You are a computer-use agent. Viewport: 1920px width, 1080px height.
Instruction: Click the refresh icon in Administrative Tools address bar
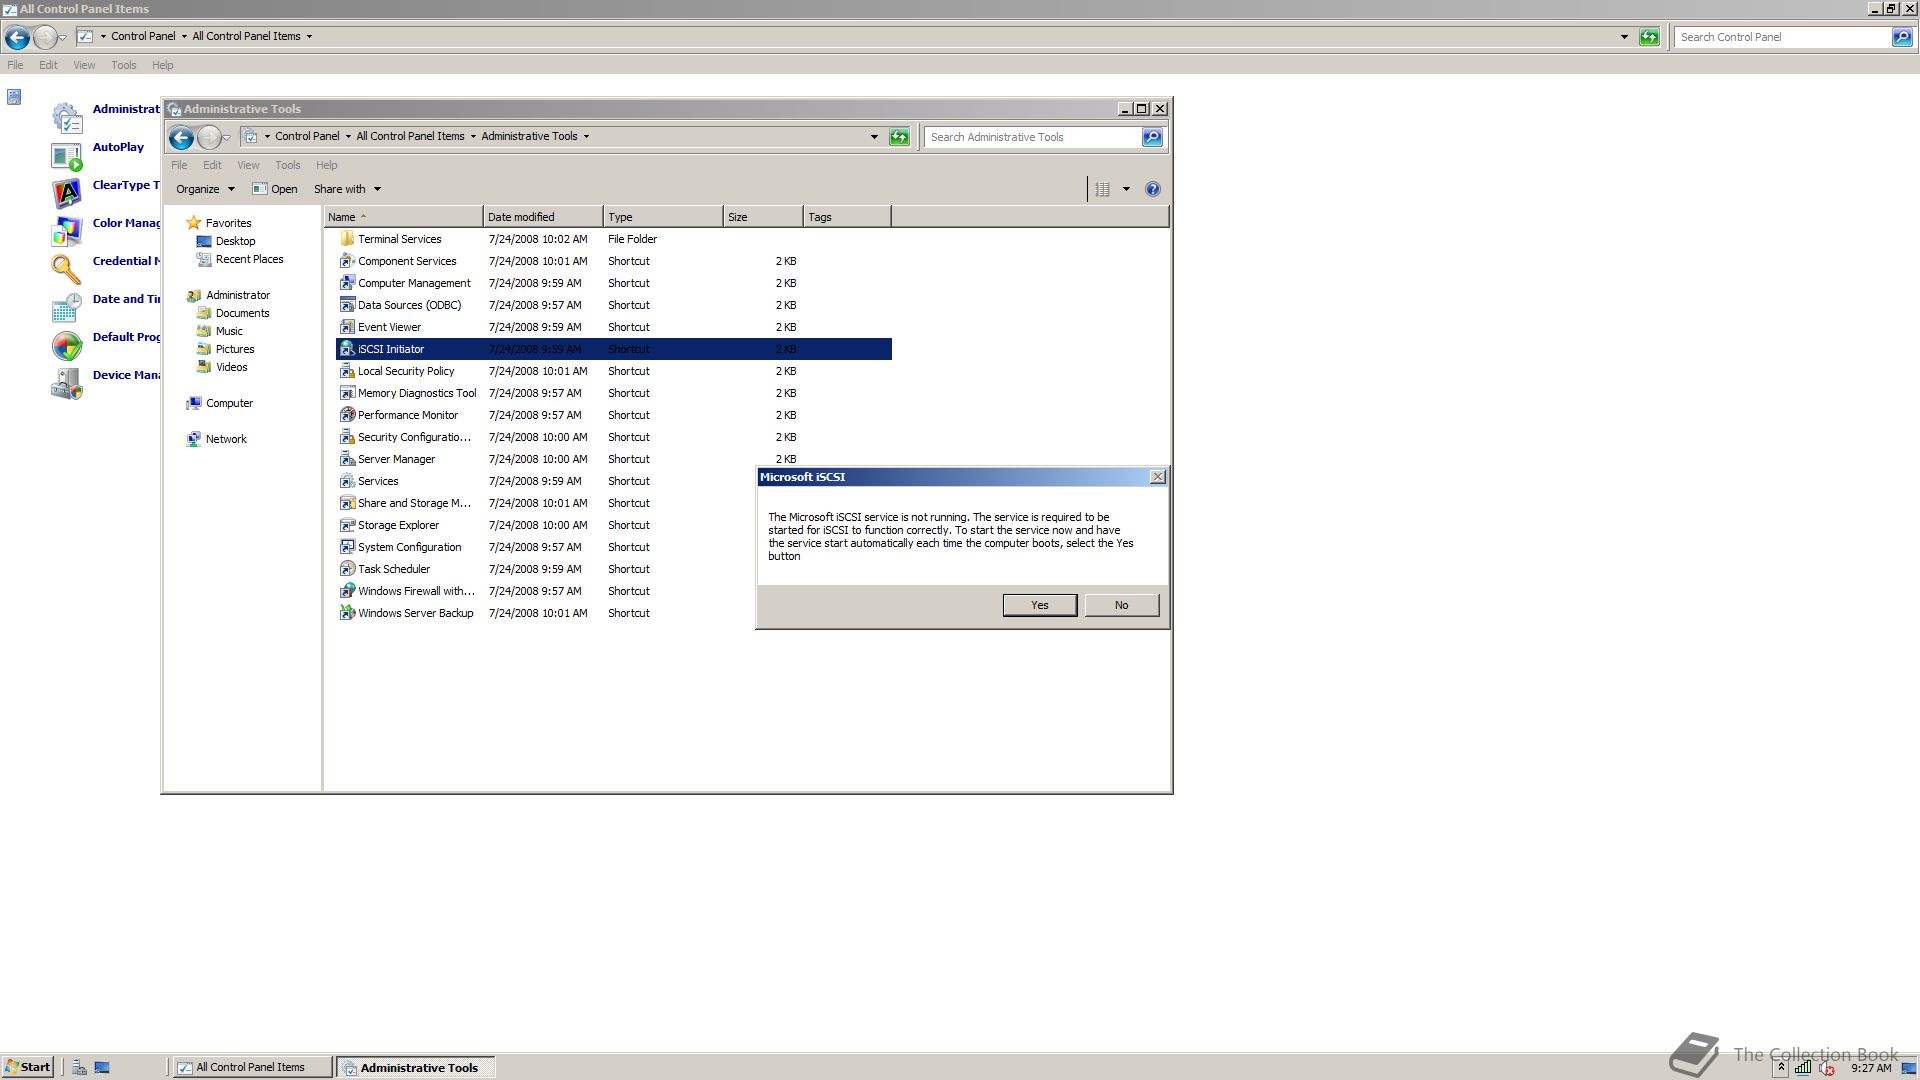tap(899, 137)
